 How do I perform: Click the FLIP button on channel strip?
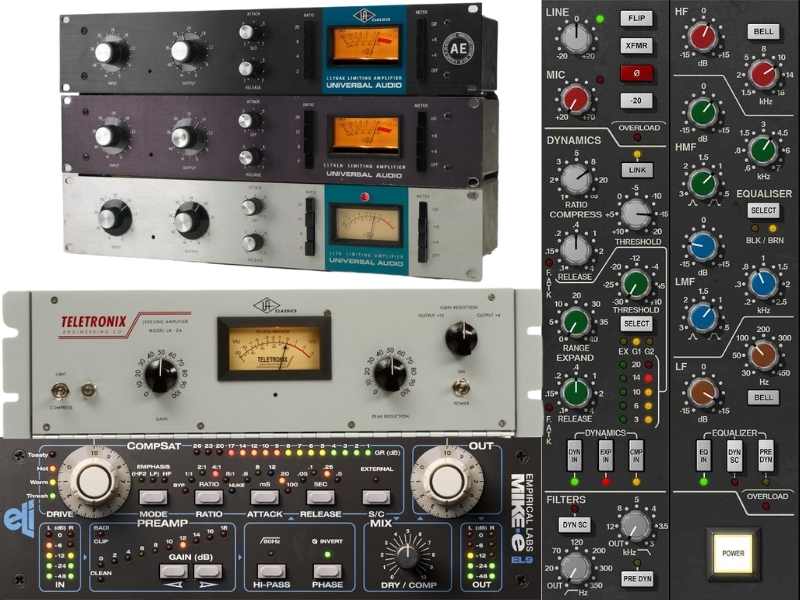click(x=636, y=18)
